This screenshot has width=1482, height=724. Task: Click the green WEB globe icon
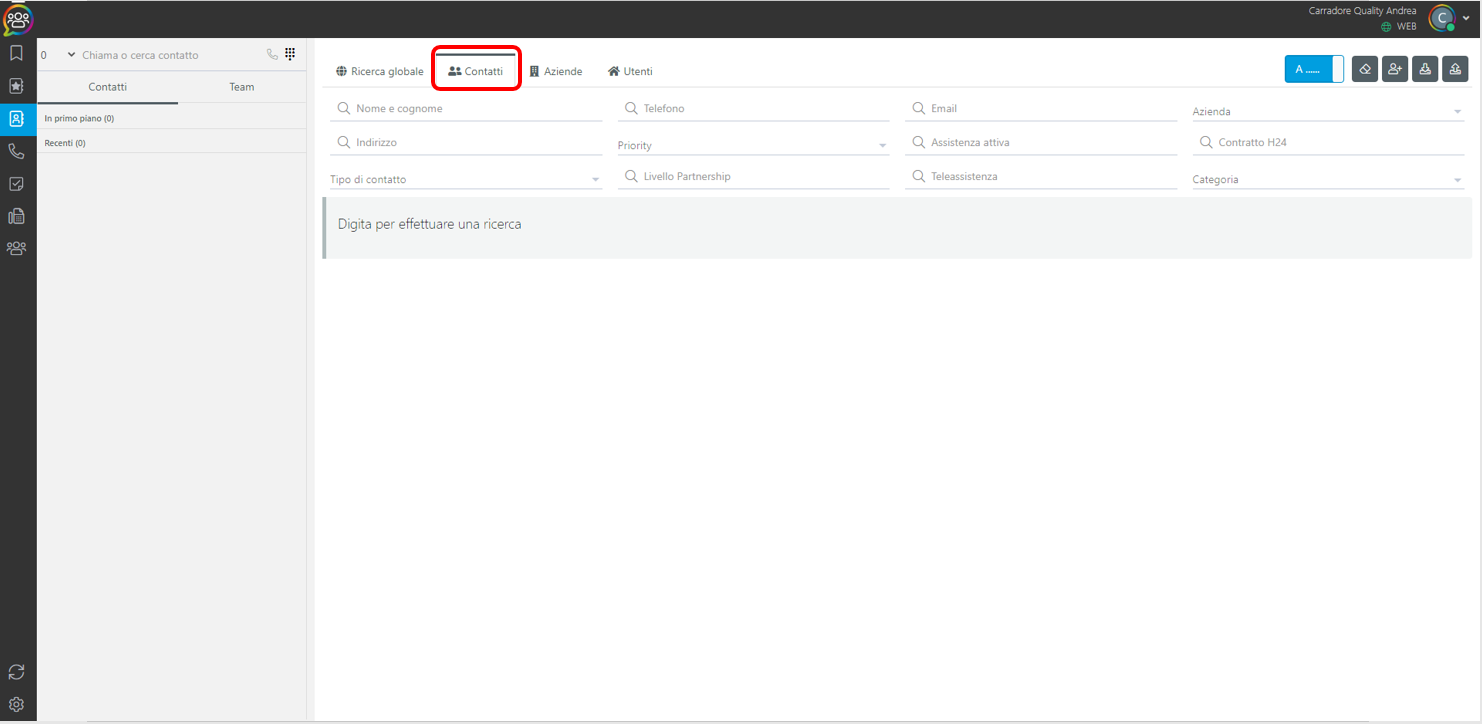click(1386, 26)
